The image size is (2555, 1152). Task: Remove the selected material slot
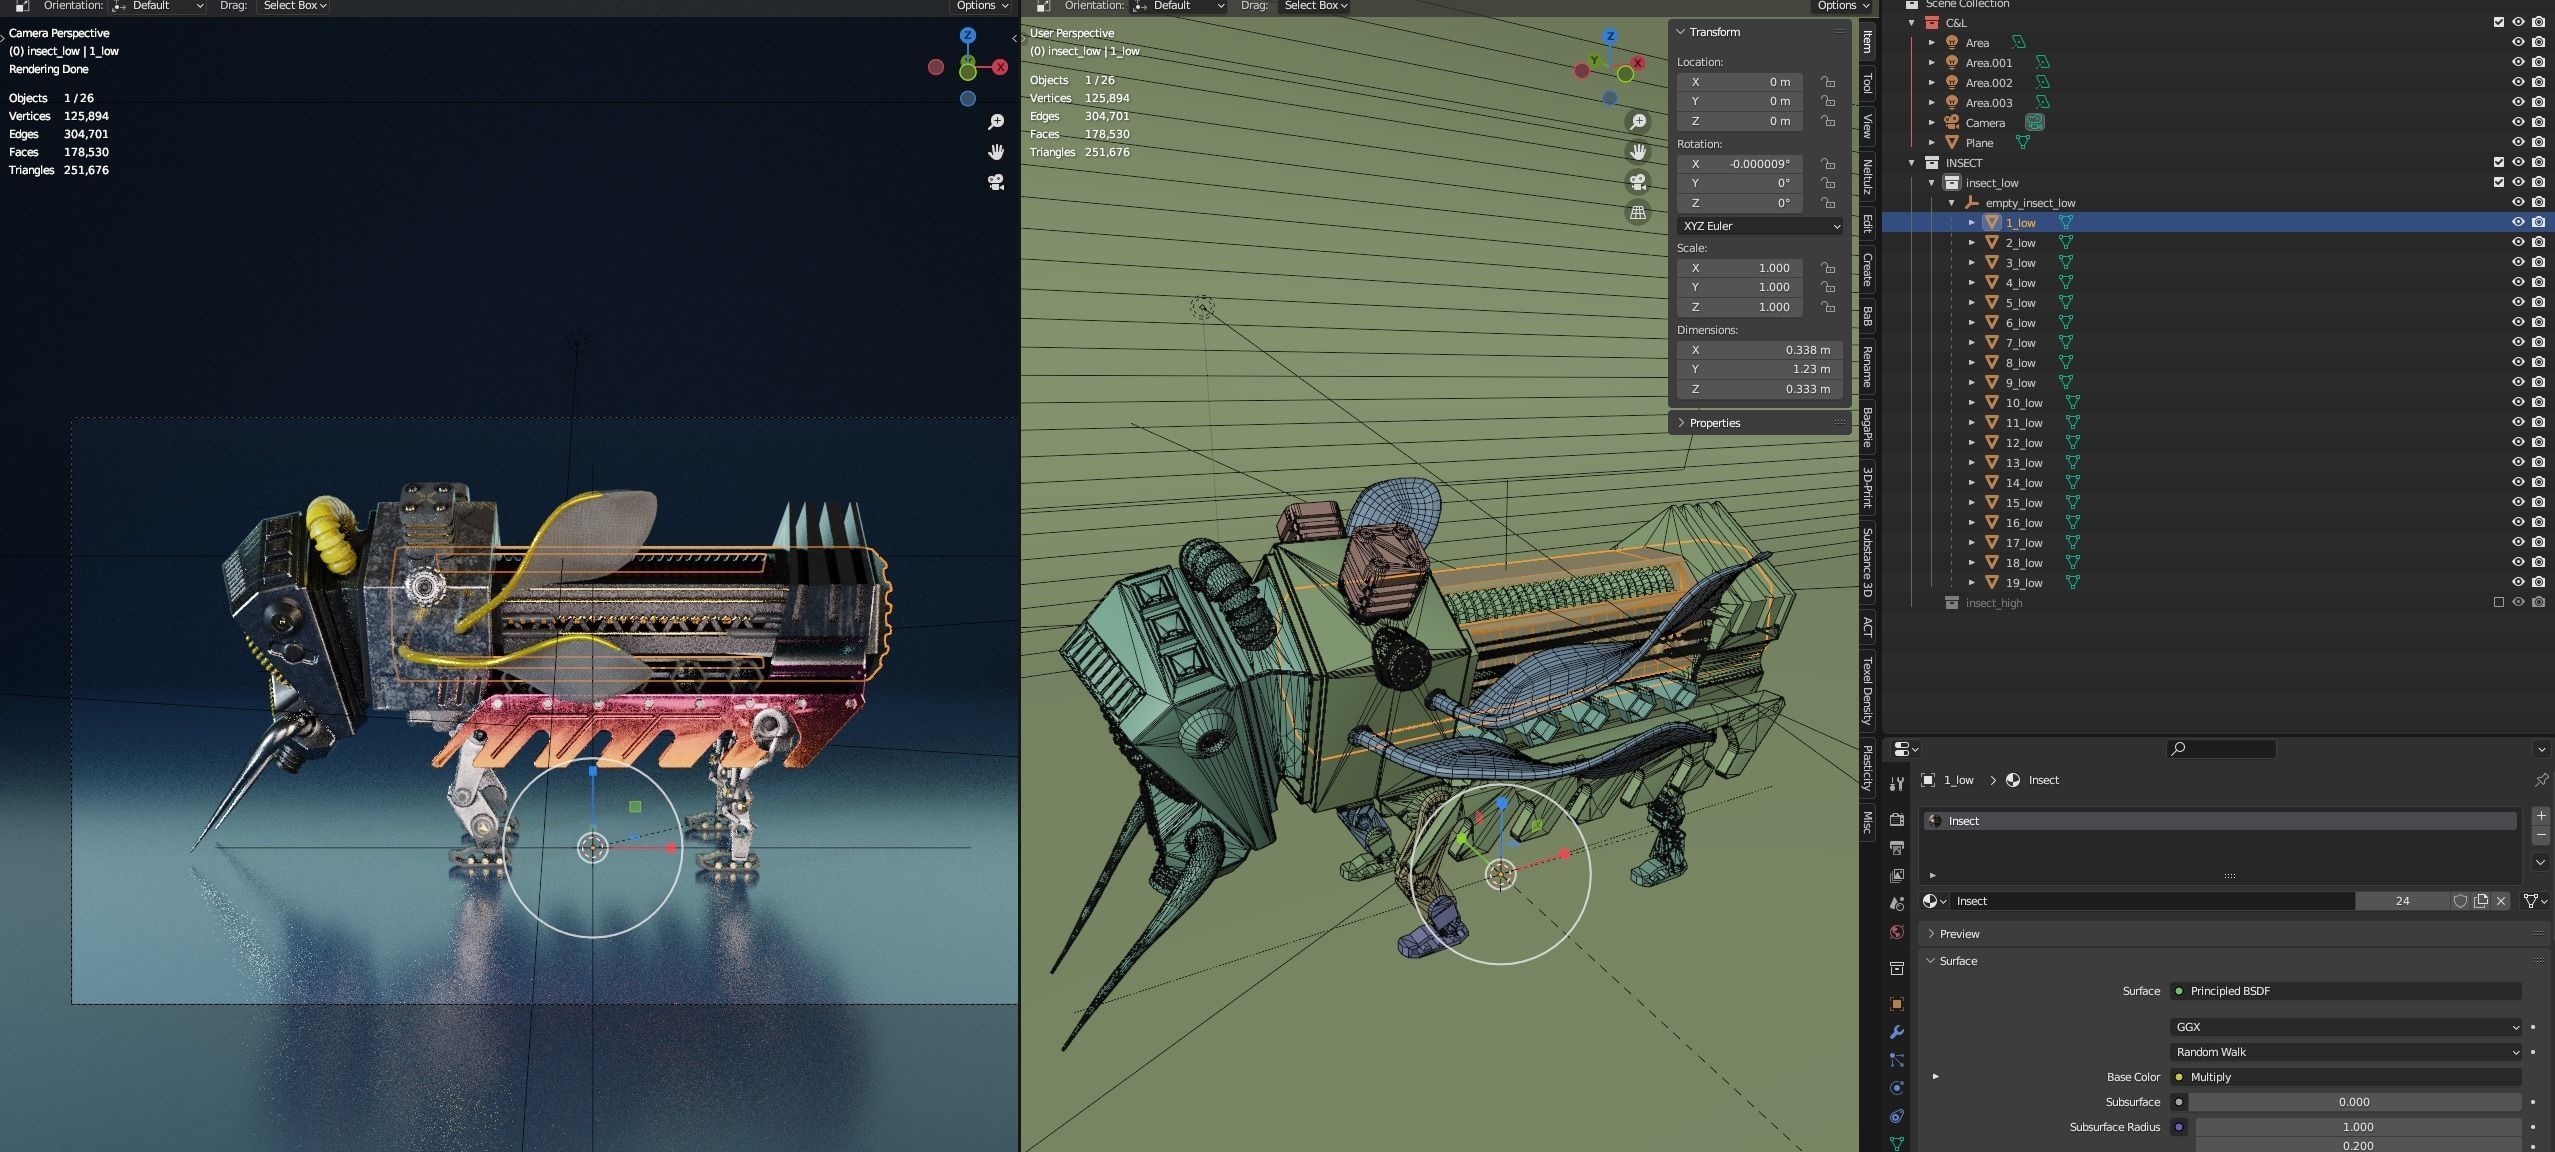pos(2541,835)
